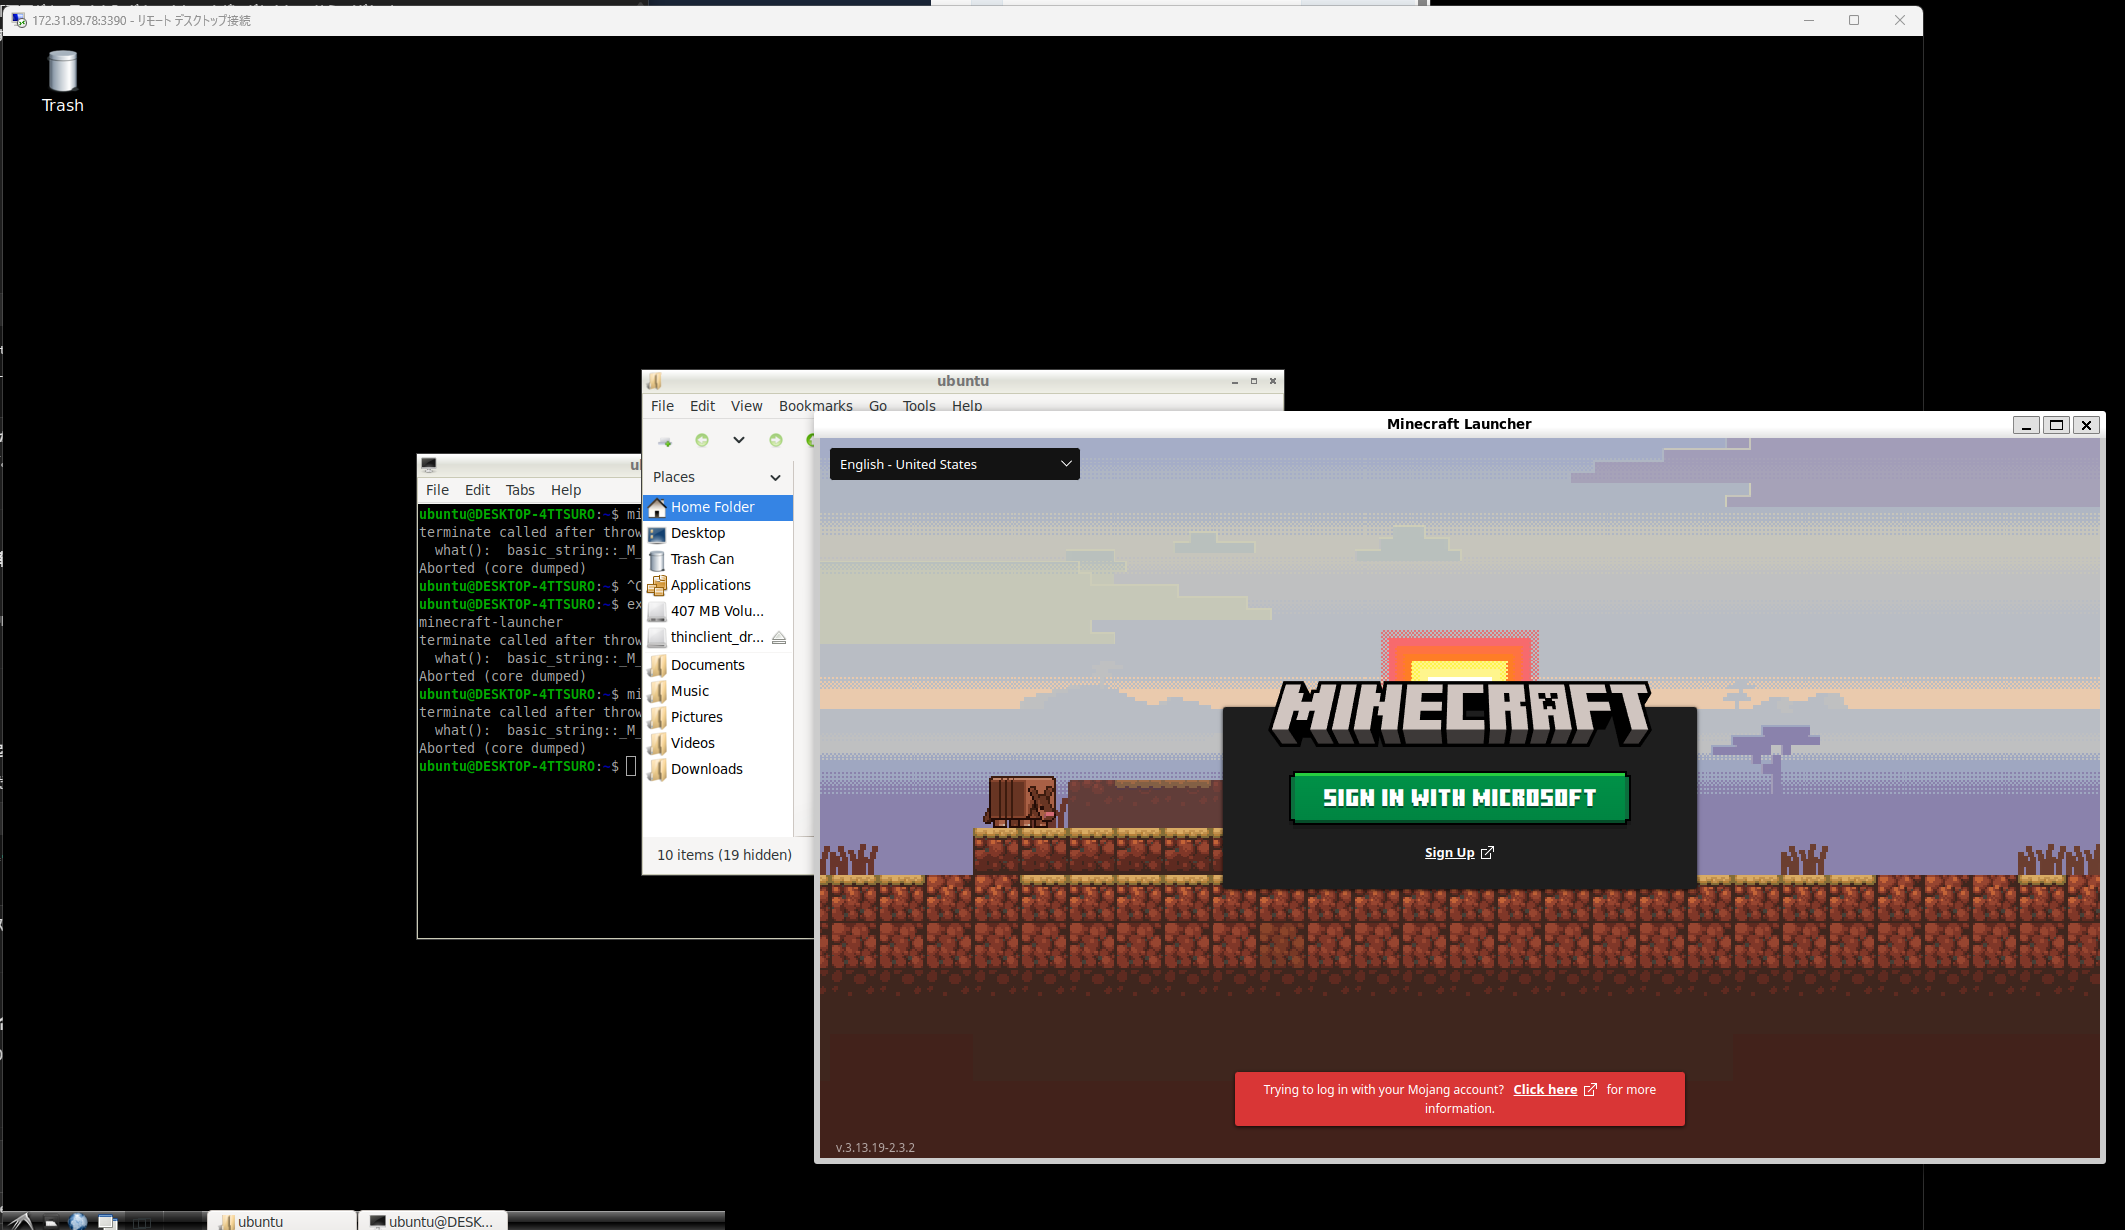The height and width of the screenshot is (1230, 2125).
Task: Click the terminal prompt cursor line
Action: (527, 767)
